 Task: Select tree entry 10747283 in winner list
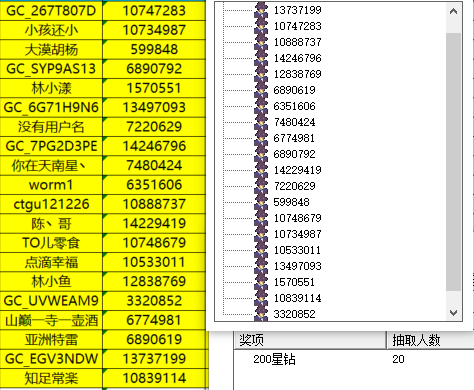[297, 26]
